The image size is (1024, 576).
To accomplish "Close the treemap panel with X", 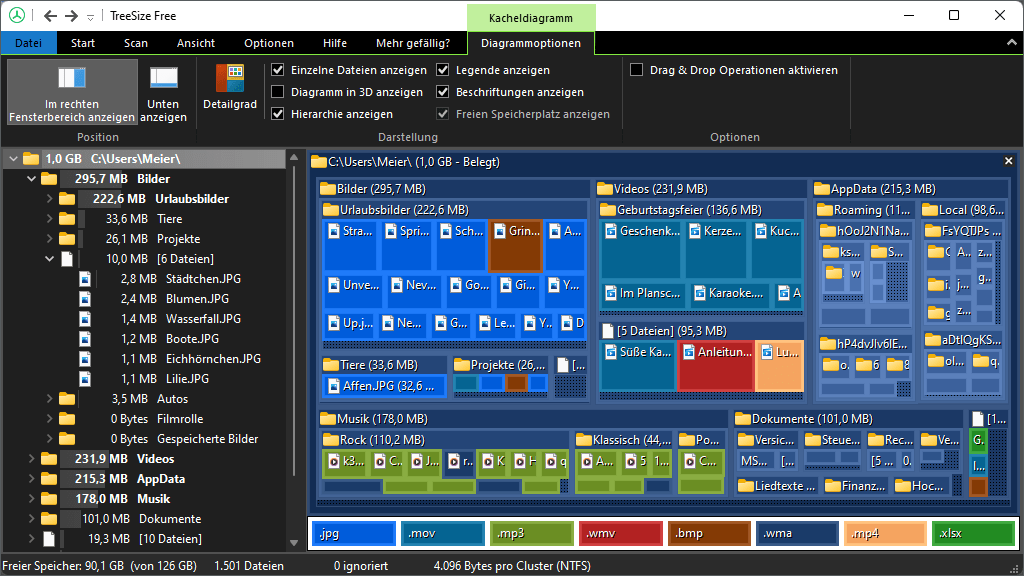I will click(x=1008, y=161).
